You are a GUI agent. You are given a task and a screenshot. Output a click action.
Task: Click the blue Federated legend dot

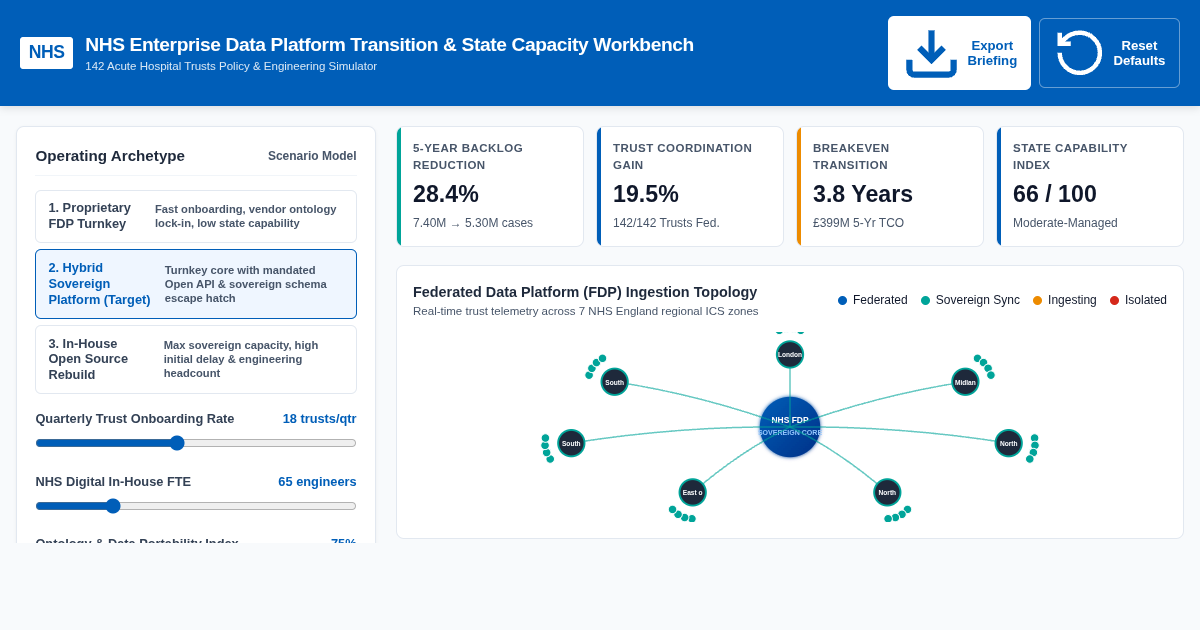pyautogui.click(x=842, y=300)
